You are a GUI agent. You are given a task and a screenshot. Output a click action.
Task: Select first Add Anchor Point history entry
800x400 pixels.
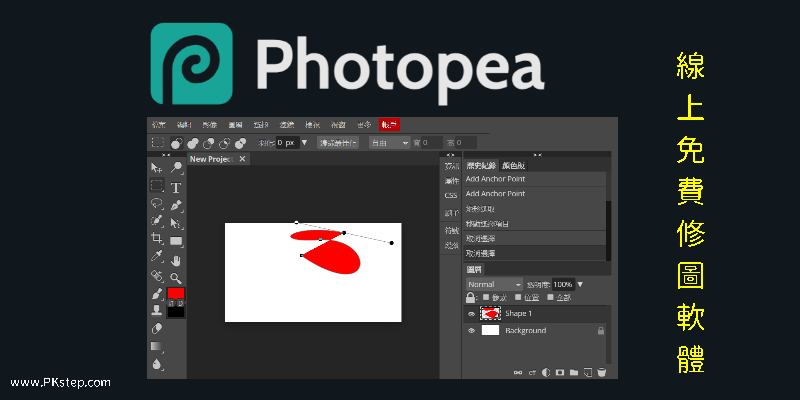(x=535, y=179)
